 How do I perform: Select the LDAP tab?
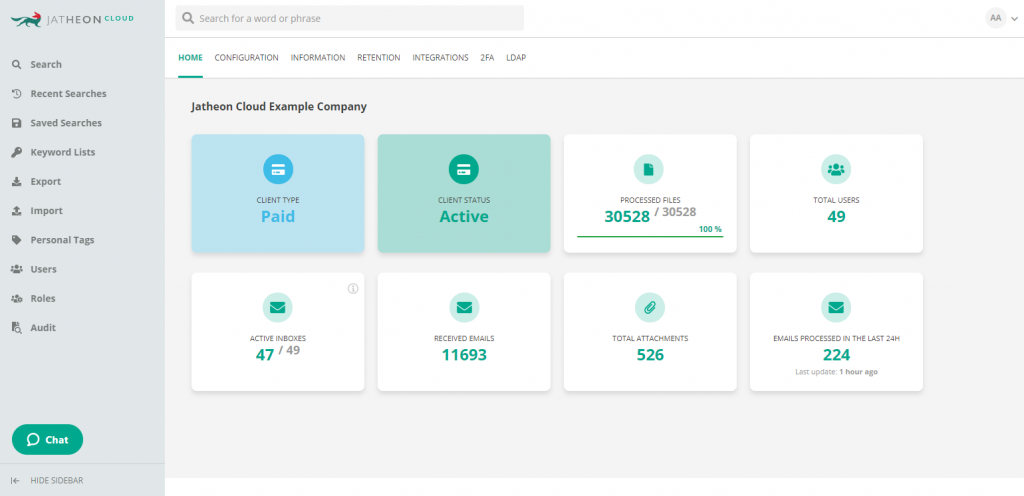[x=516, y=57]
